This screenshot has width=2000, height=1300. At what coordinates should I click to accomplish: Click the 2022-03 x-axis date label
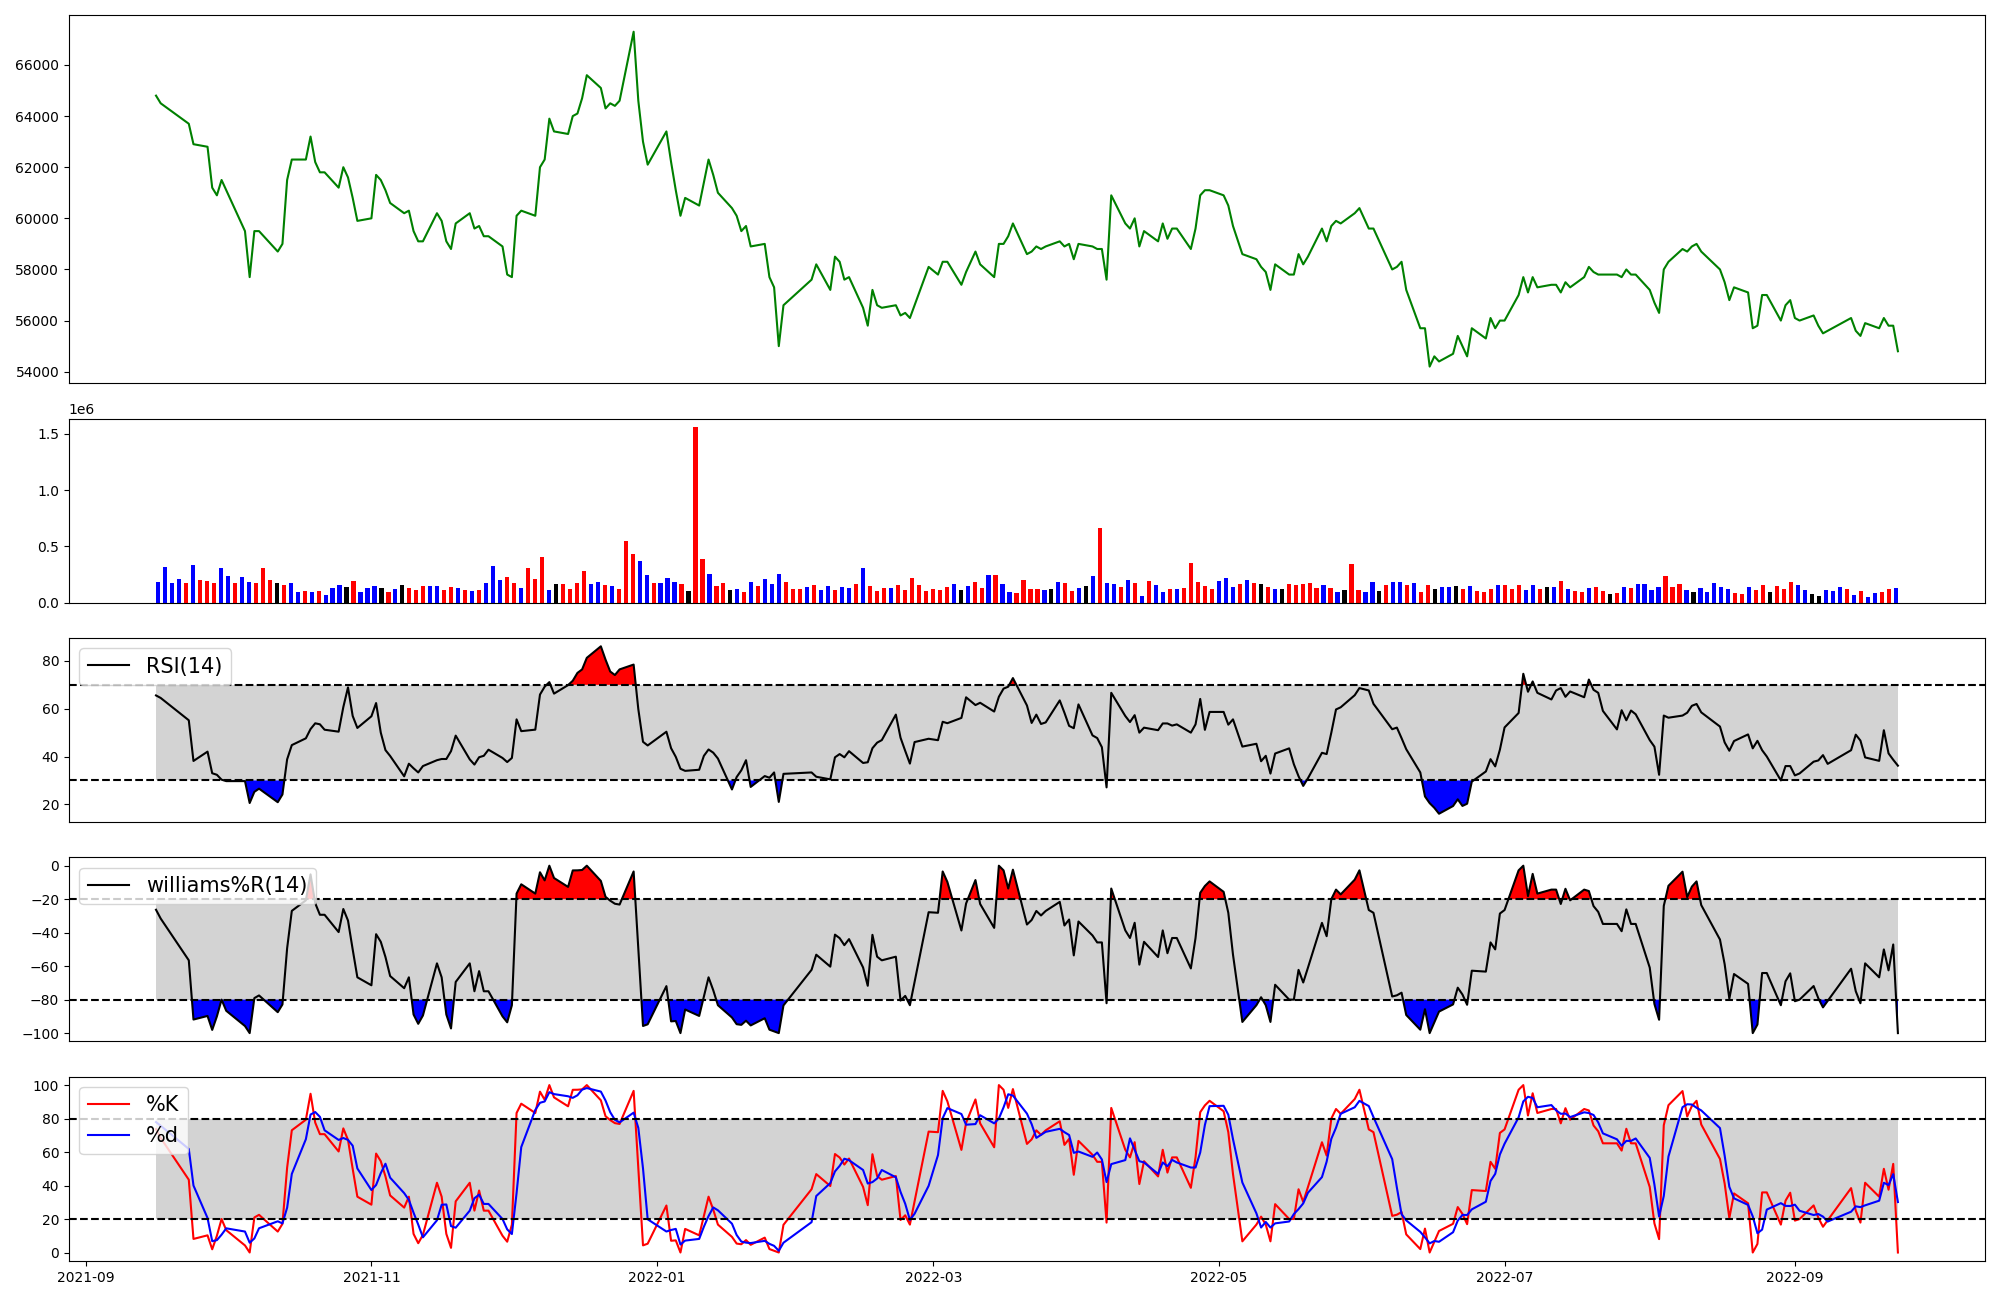tap(934, 1277)
